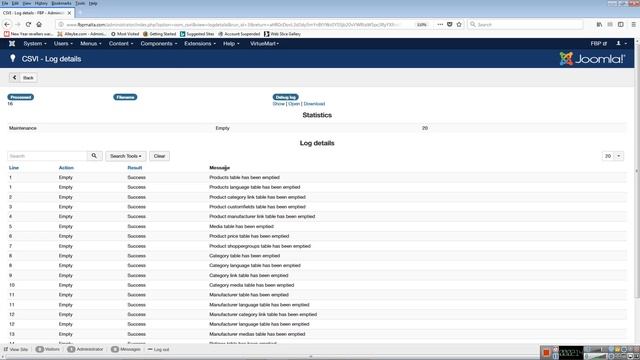The image size is (640, 360).
Task: Close the CSVI Log details tab
Action: [69, 13]
